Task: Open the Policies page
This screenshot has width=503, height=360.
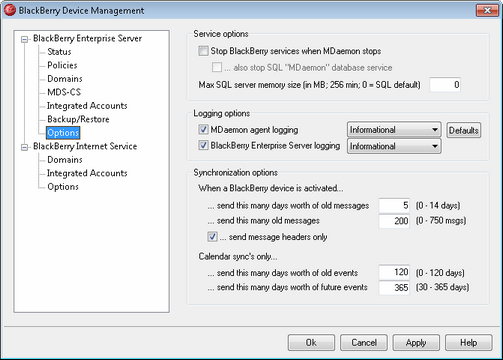Action: click(x=62, y=65)
